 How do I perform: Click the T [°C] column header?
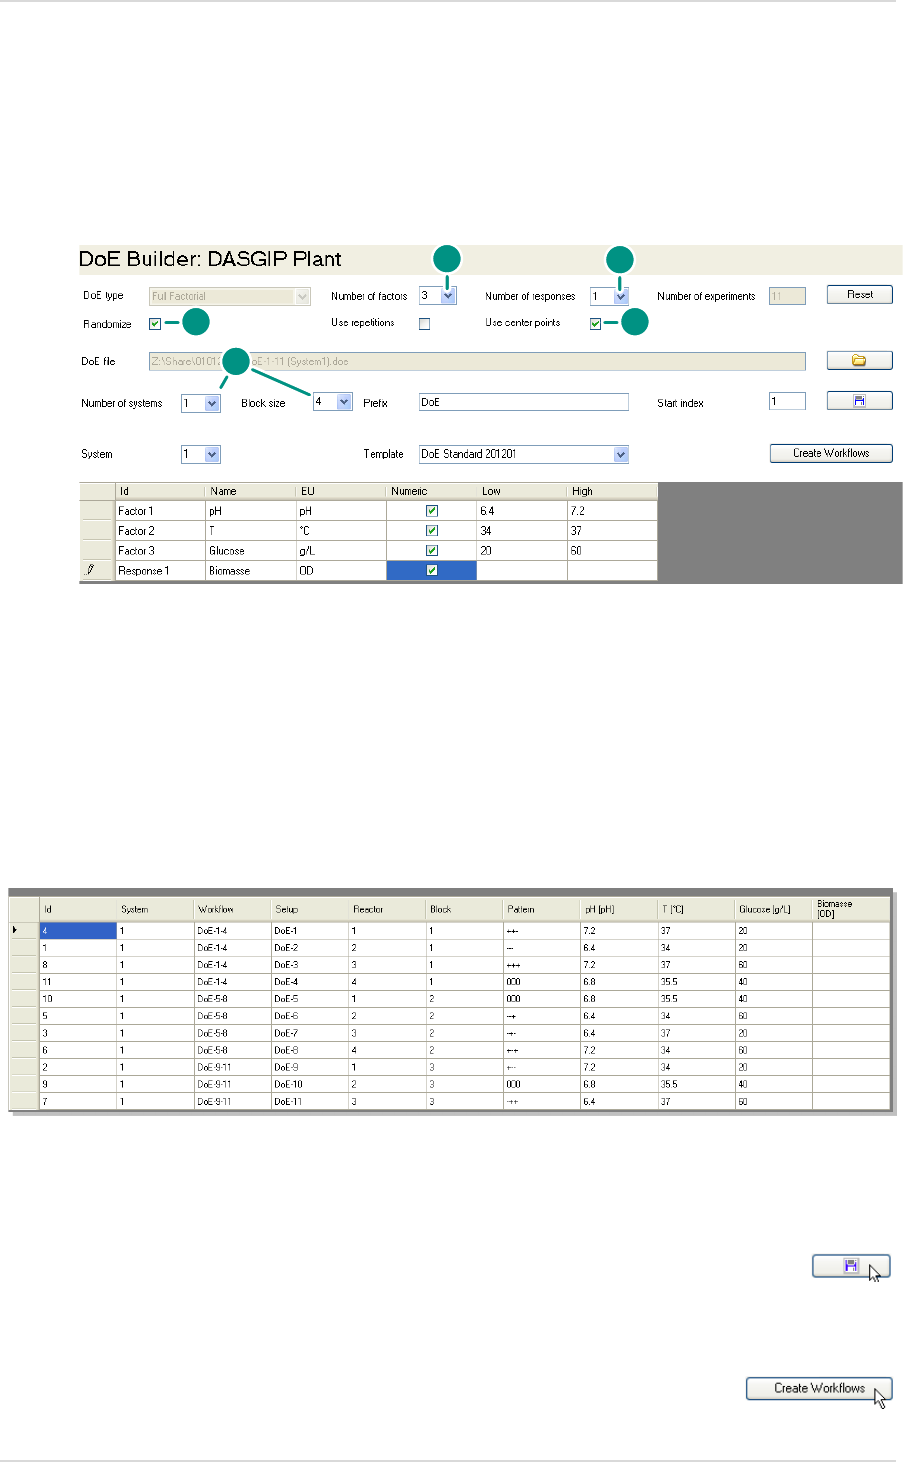point(696,909)
